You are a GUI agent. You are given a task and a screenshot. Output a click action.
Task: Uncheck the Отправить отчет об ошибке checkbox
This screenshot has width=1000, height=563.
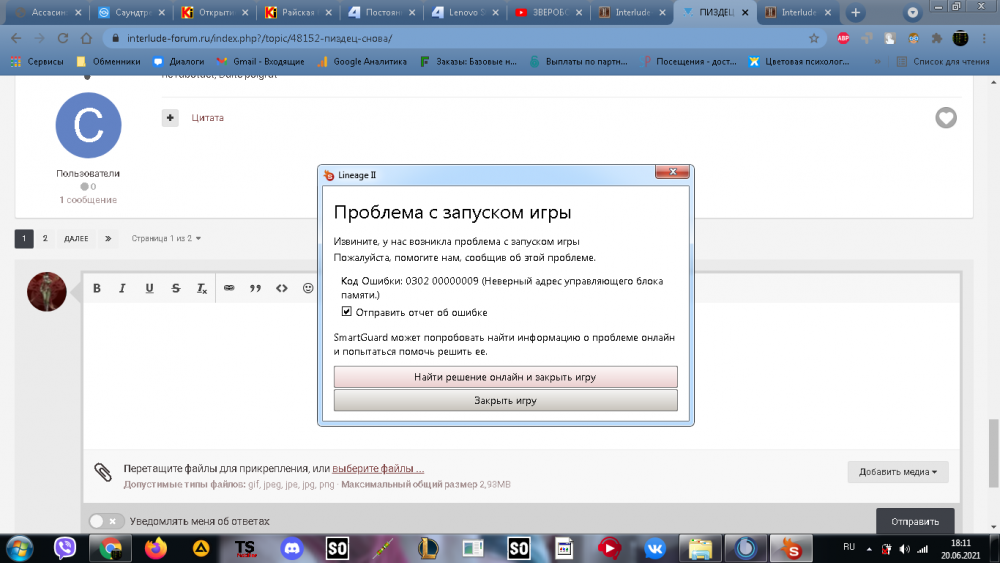pyautogui.click(x=346, y=311)
